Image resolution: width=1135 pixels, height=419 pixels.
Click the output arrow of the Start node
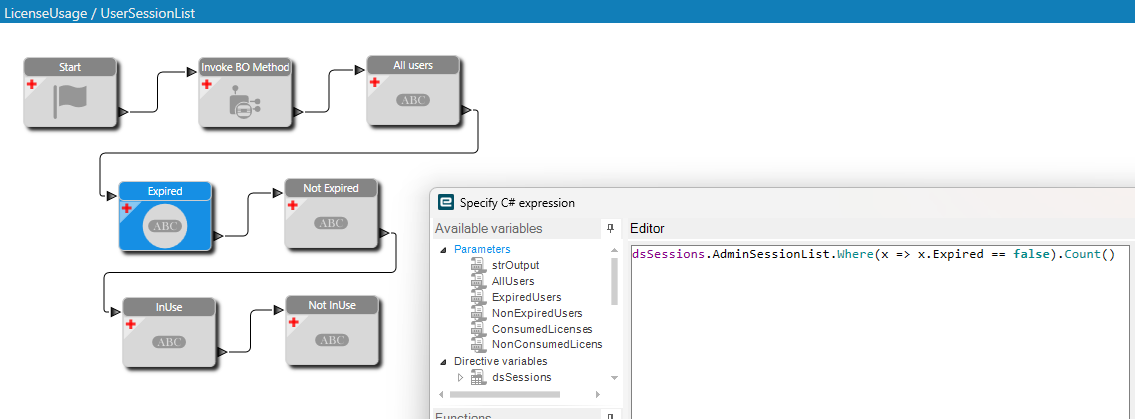(x=123, y=112)
